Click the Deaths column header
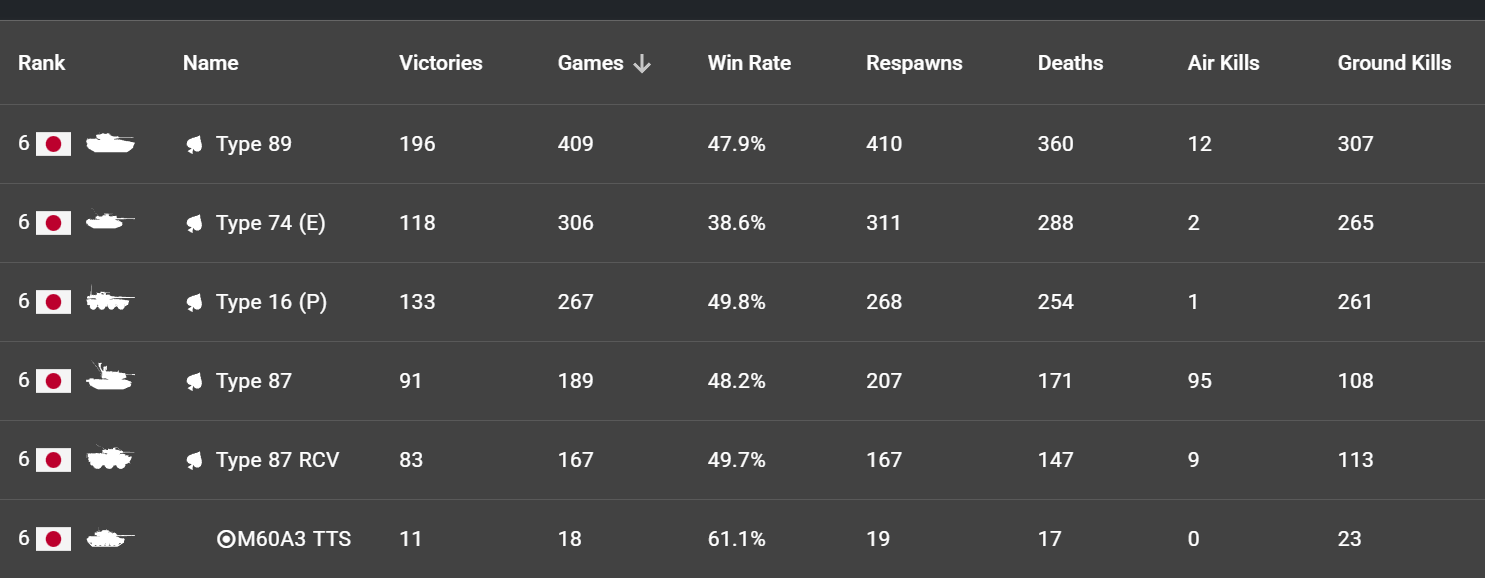The height and width of the screenshot is (584, 1485). tap(1070, 63)
